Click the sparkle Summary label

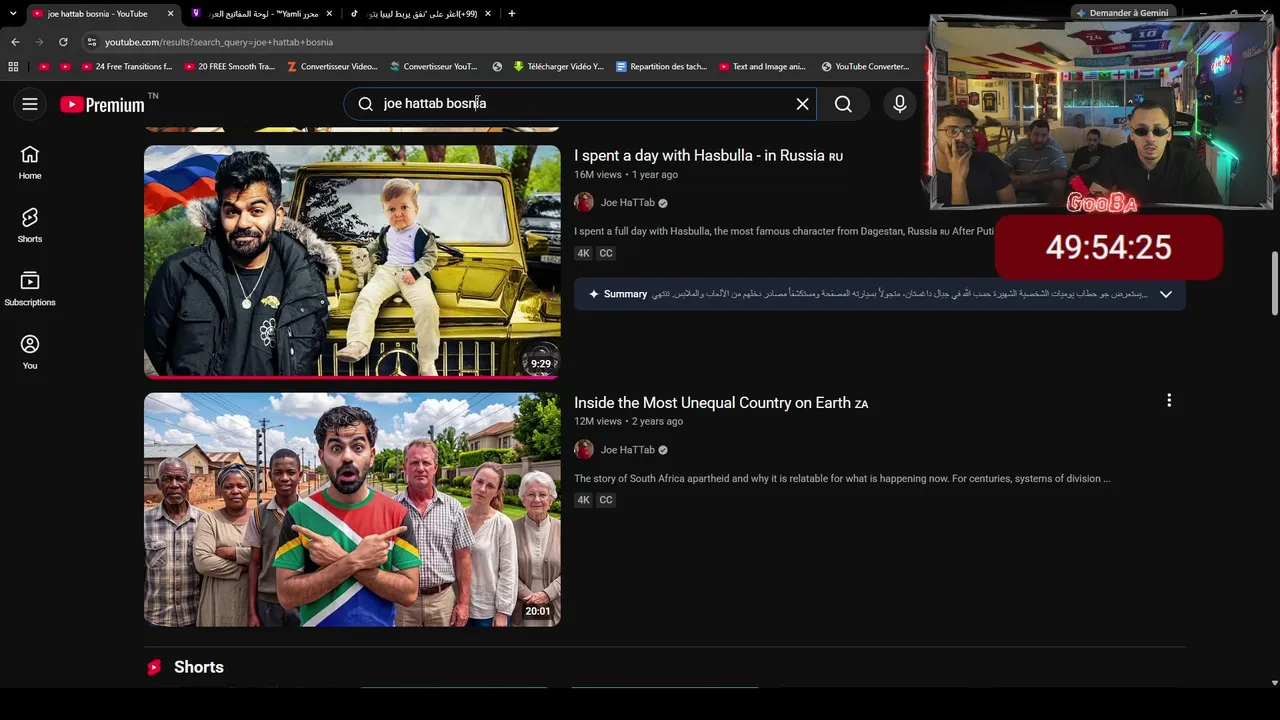point(618,294)
